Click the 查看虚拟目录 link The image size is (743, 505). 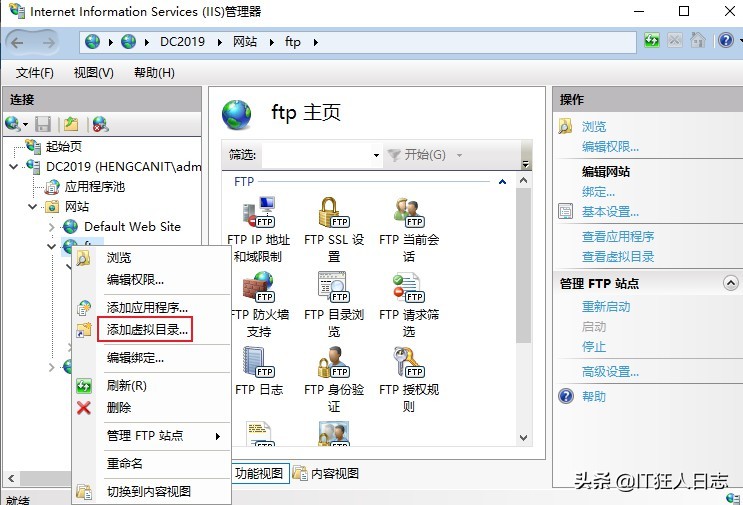coord(618,256)
